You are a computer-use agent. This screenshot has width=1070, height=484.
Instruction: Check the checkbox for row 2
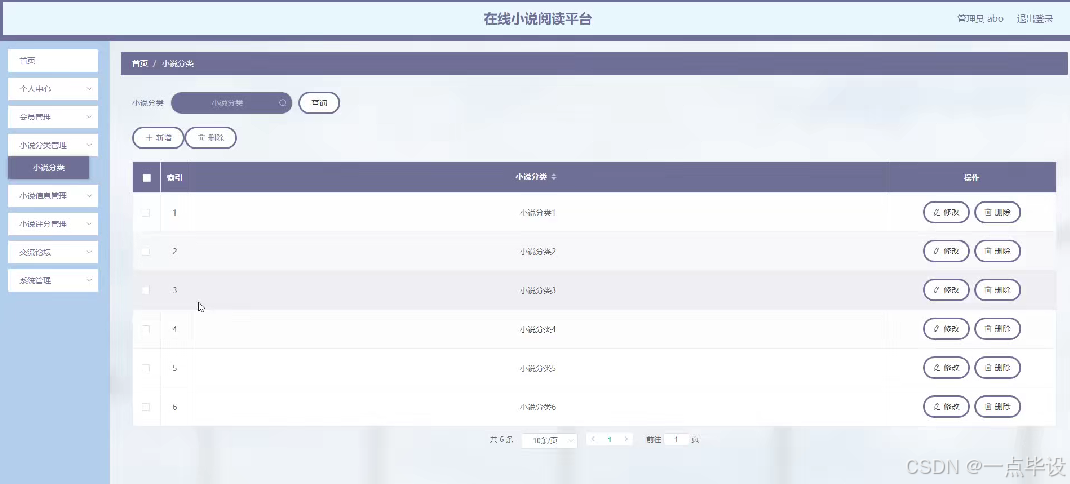[x=146, y=251]
